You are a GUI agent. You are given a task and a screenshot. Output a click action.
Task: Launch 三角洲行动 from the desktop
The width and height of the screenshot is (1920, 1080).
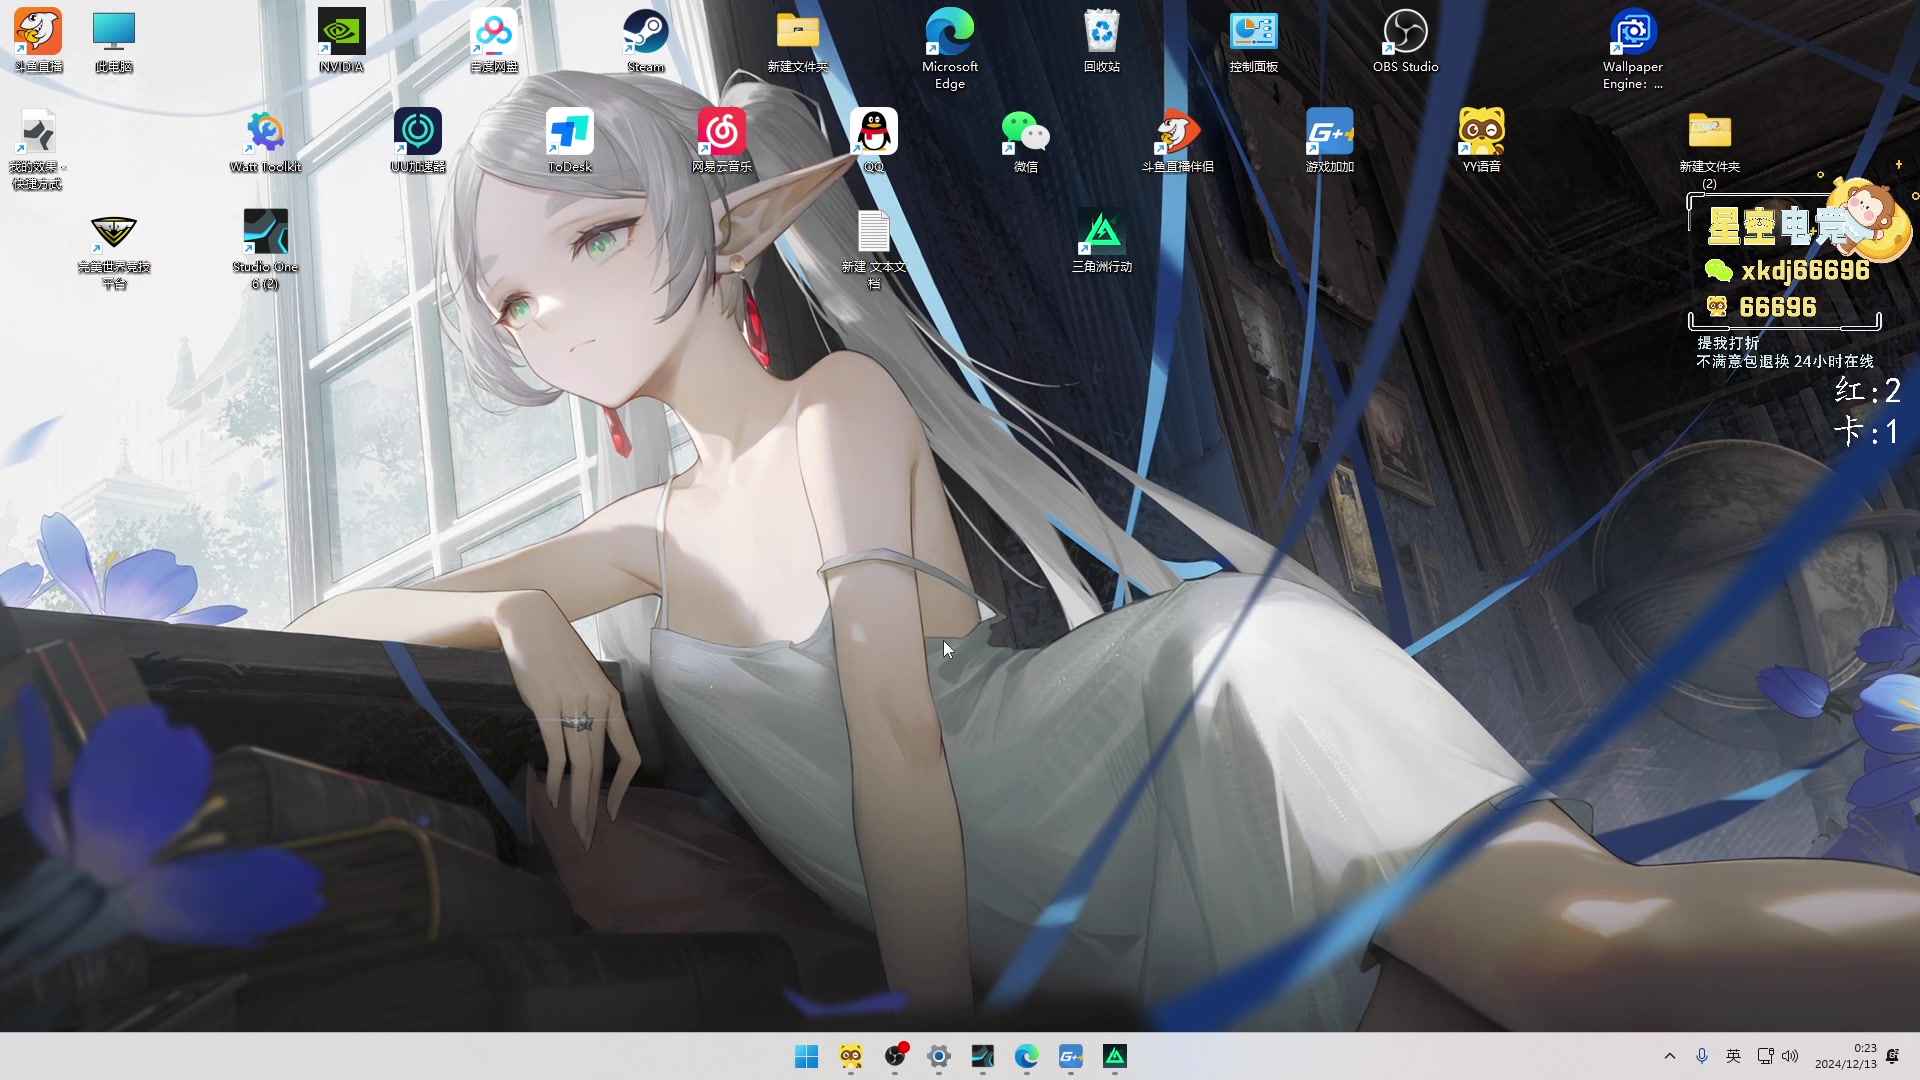[x=1102, y=240]
